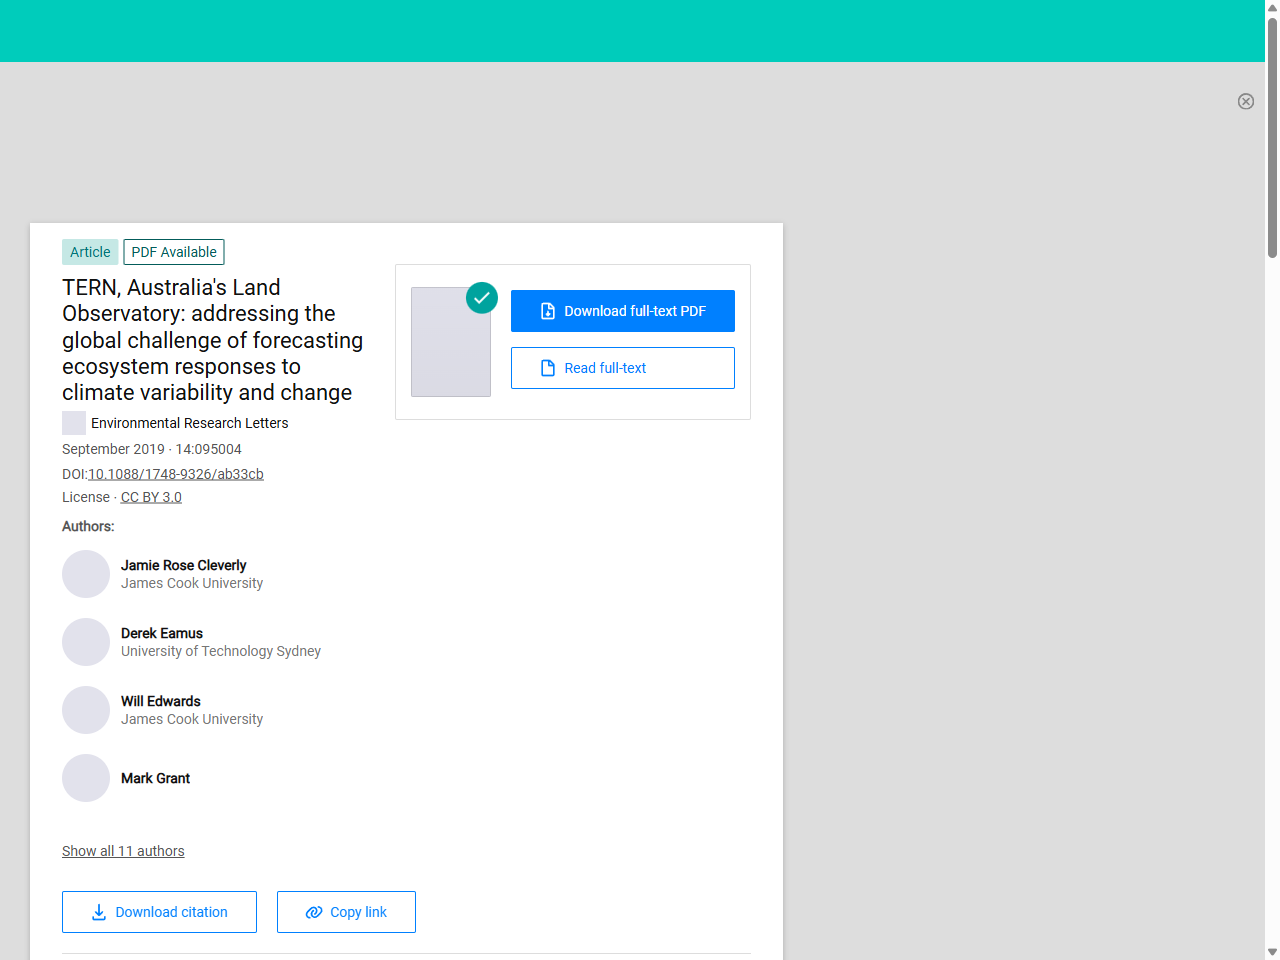Click the Download full-text PDF button

pos(622,311)
